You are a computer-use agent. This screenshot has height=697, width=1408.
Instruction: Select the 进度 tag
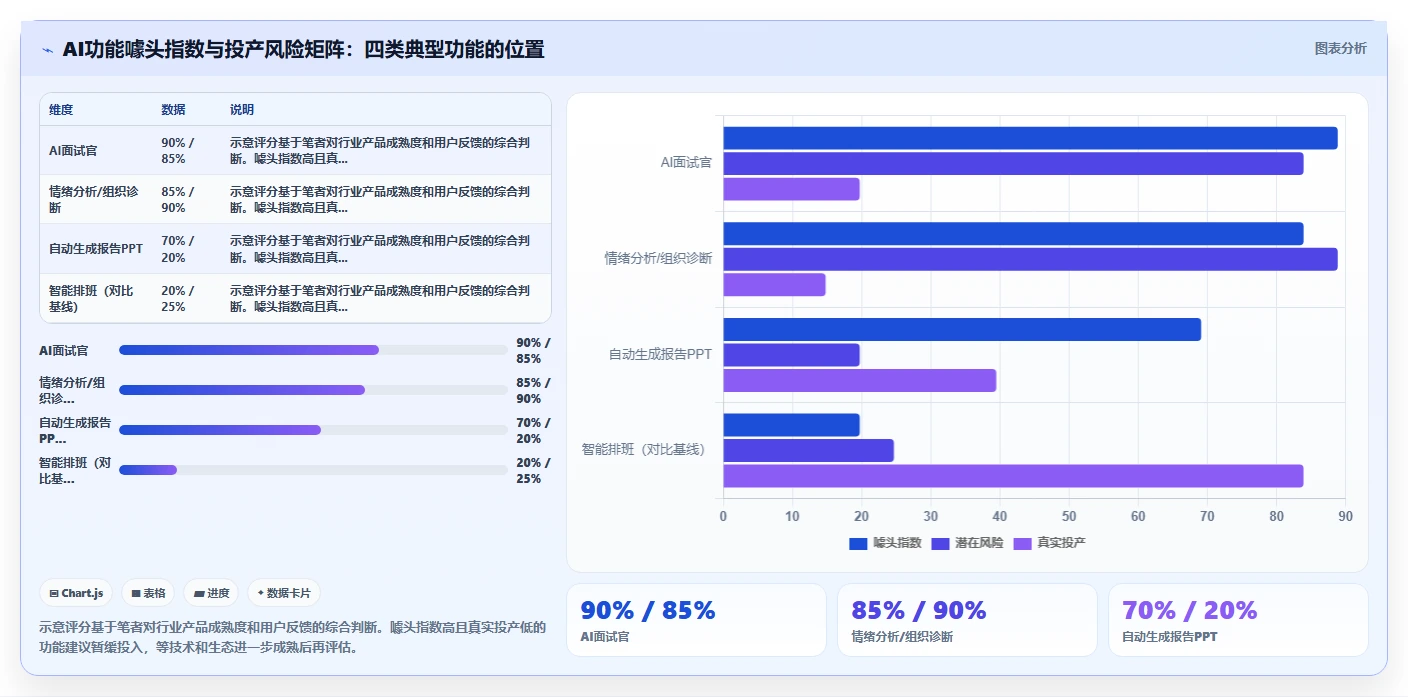(x=211, y=593)
